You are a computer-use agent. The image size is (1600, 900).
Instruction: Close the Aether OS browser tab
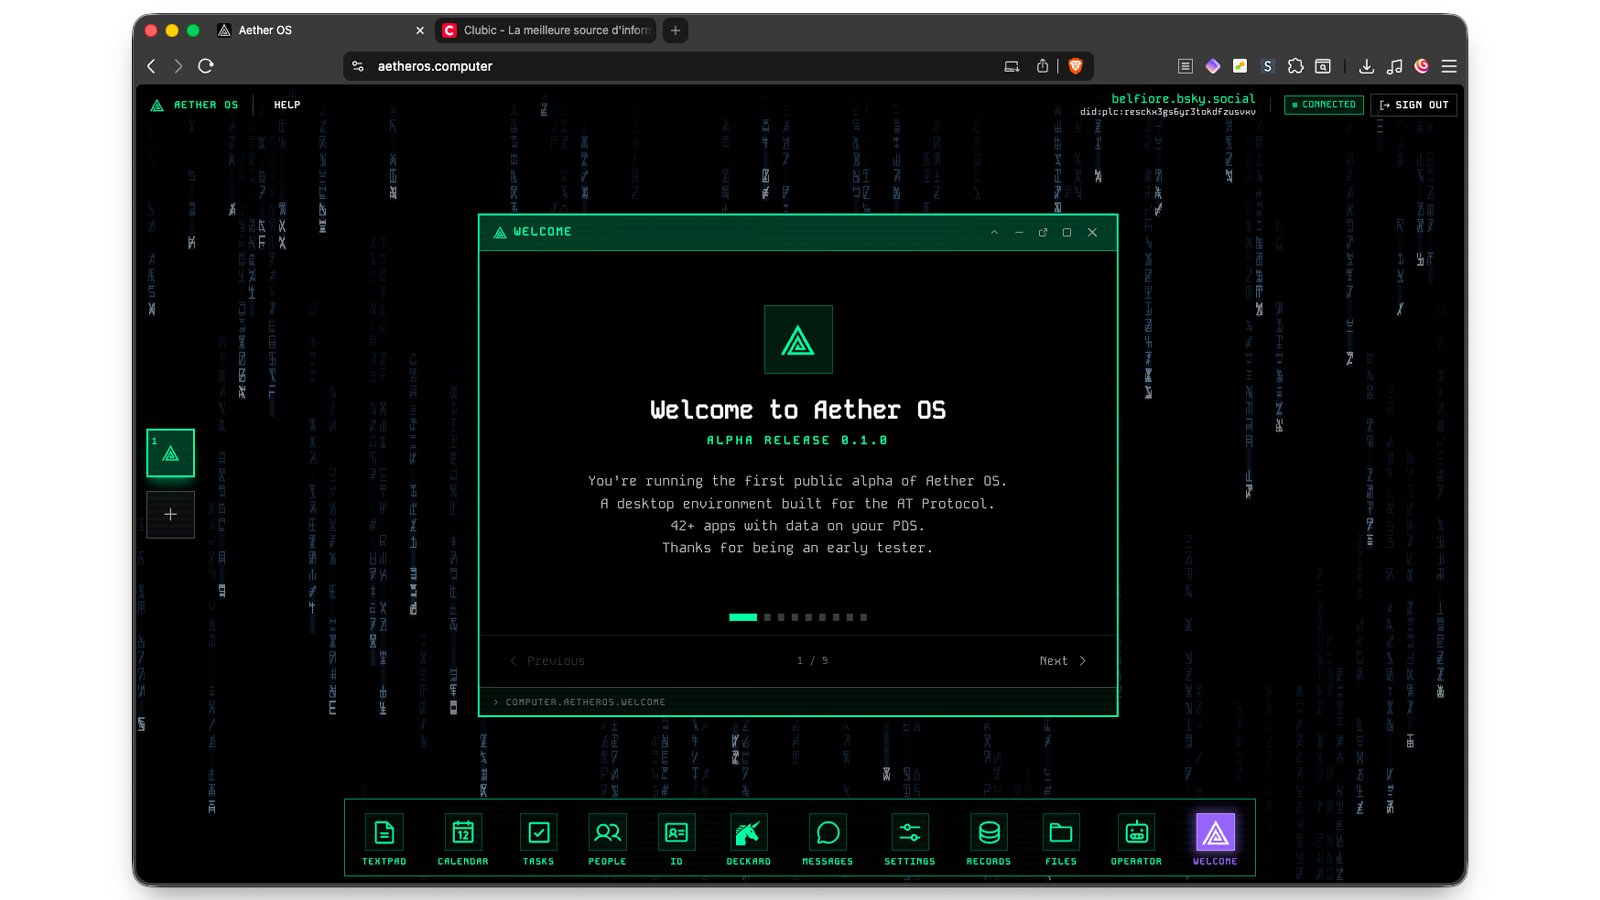(420, 30)
